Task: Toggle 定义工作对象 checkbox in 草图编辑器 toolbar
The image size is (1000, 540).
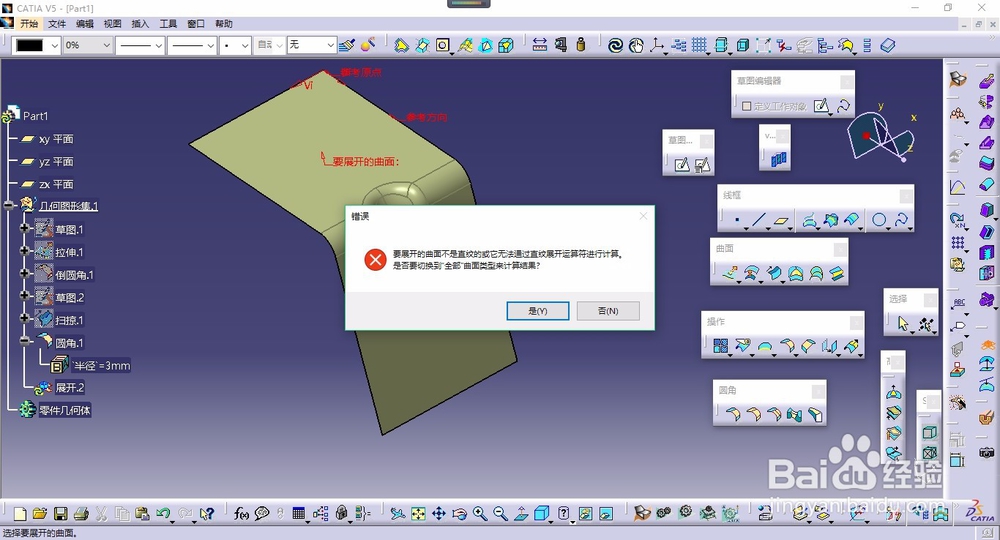Action: click(746, 106)
